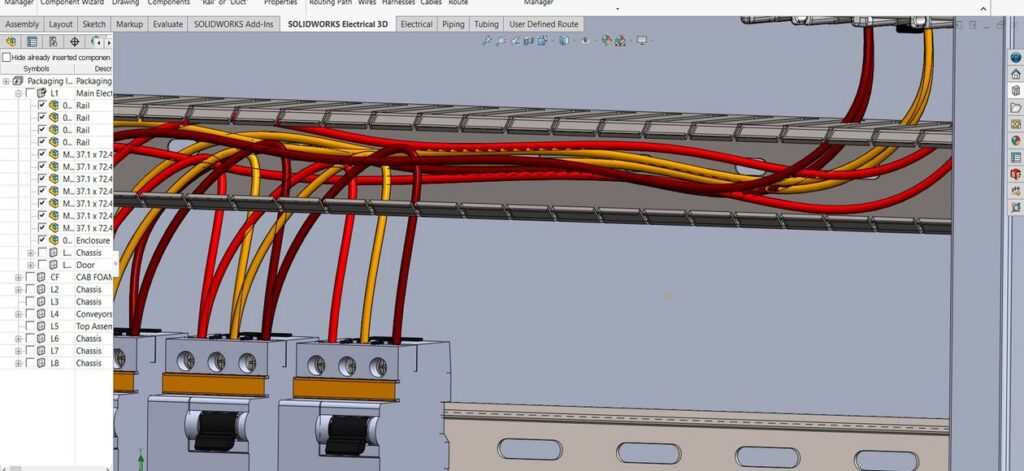1024x471 pixels.
Task: Open the Evaluate tab
Action: tap(168, 24)
